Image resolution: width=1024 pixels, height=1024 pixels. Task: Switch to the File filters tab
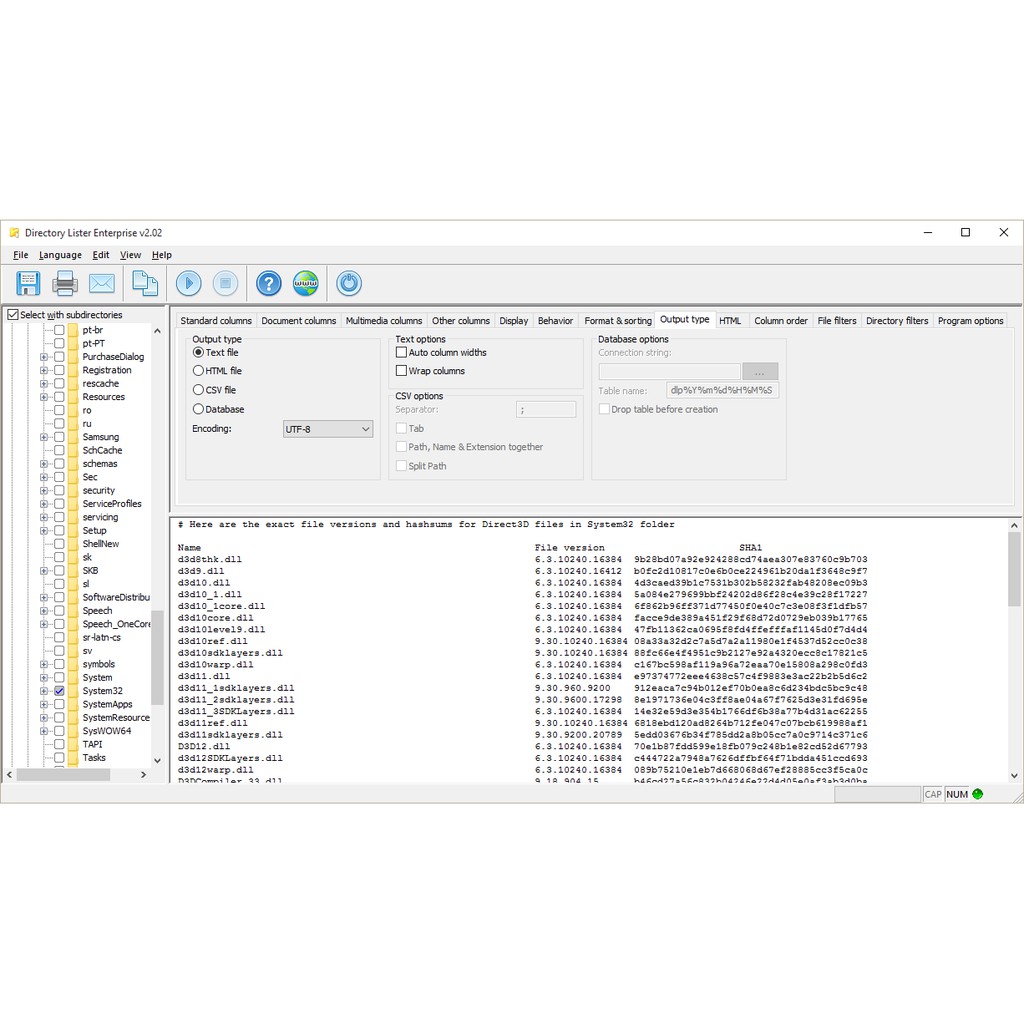pos(836,321)
